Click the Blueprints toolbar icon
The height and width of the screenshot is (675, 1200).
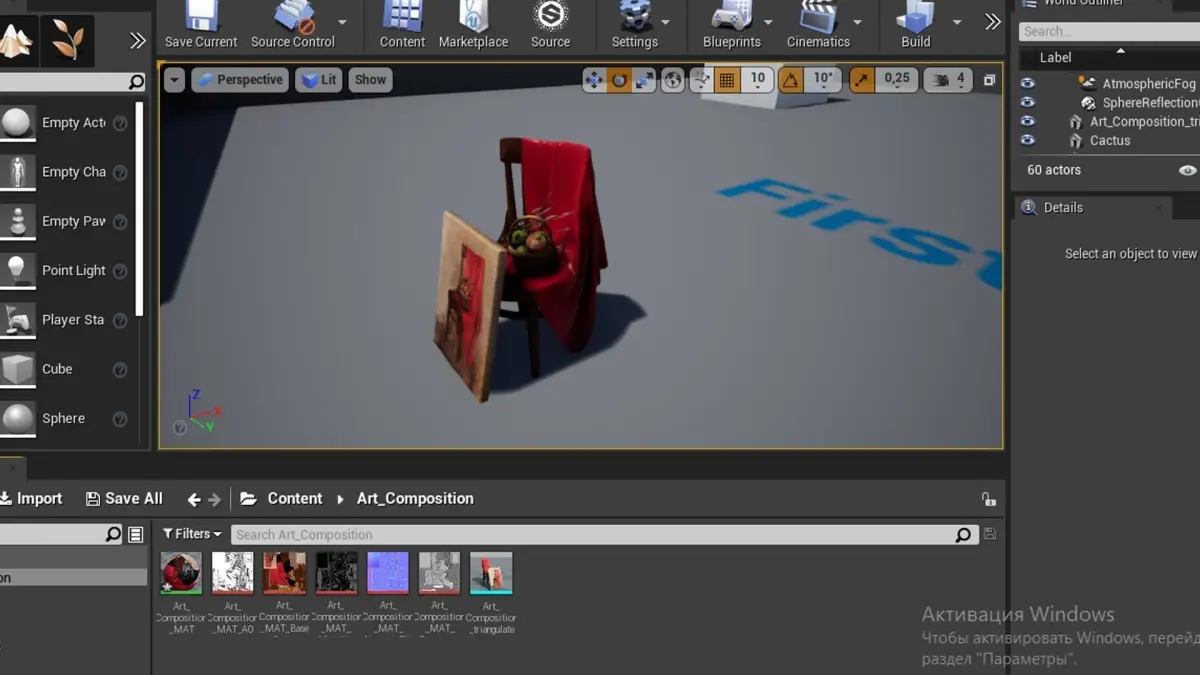[x=731, y=16]
